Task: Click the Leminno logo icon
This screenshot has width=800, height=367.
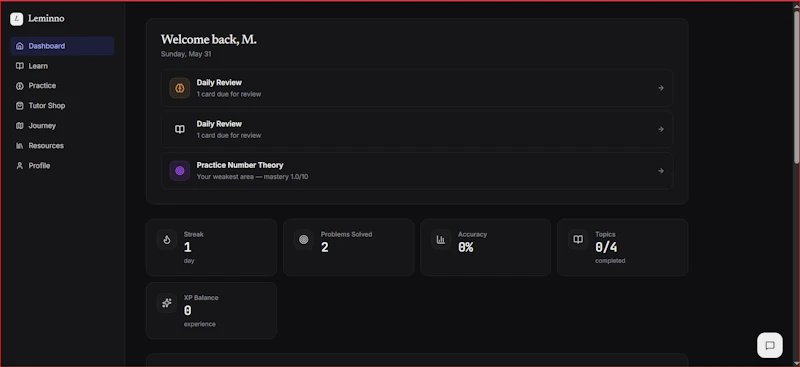Action: [x=16, y=19]
